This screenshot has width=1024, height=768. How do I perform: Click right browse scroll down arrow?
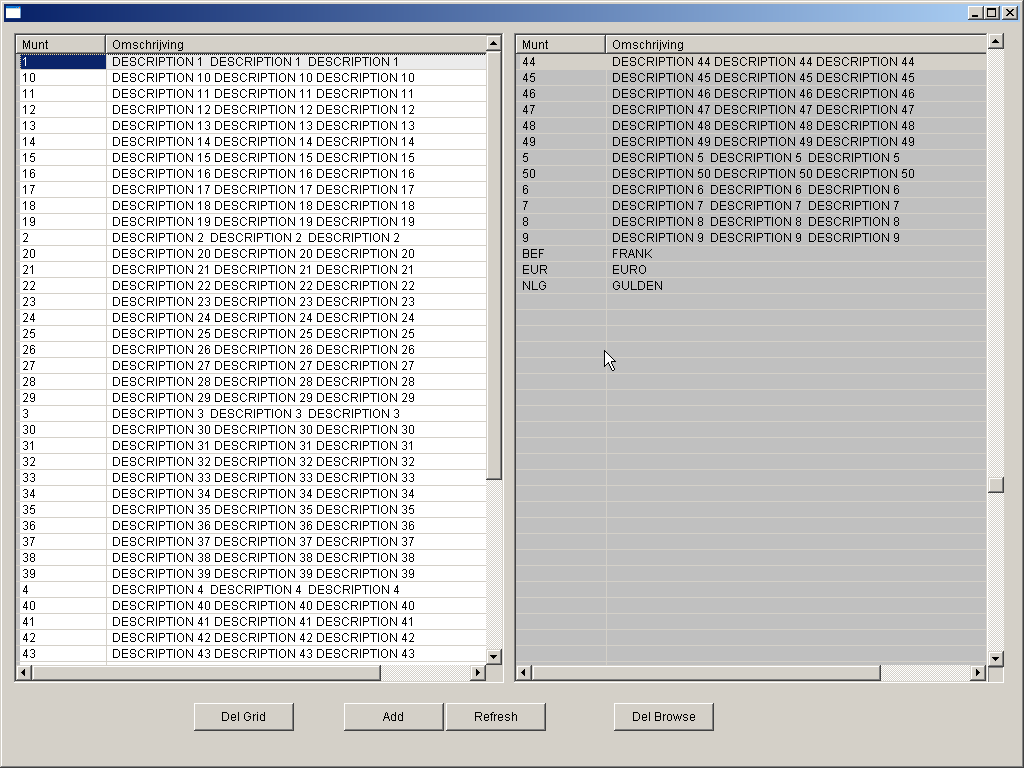[995, 658]
